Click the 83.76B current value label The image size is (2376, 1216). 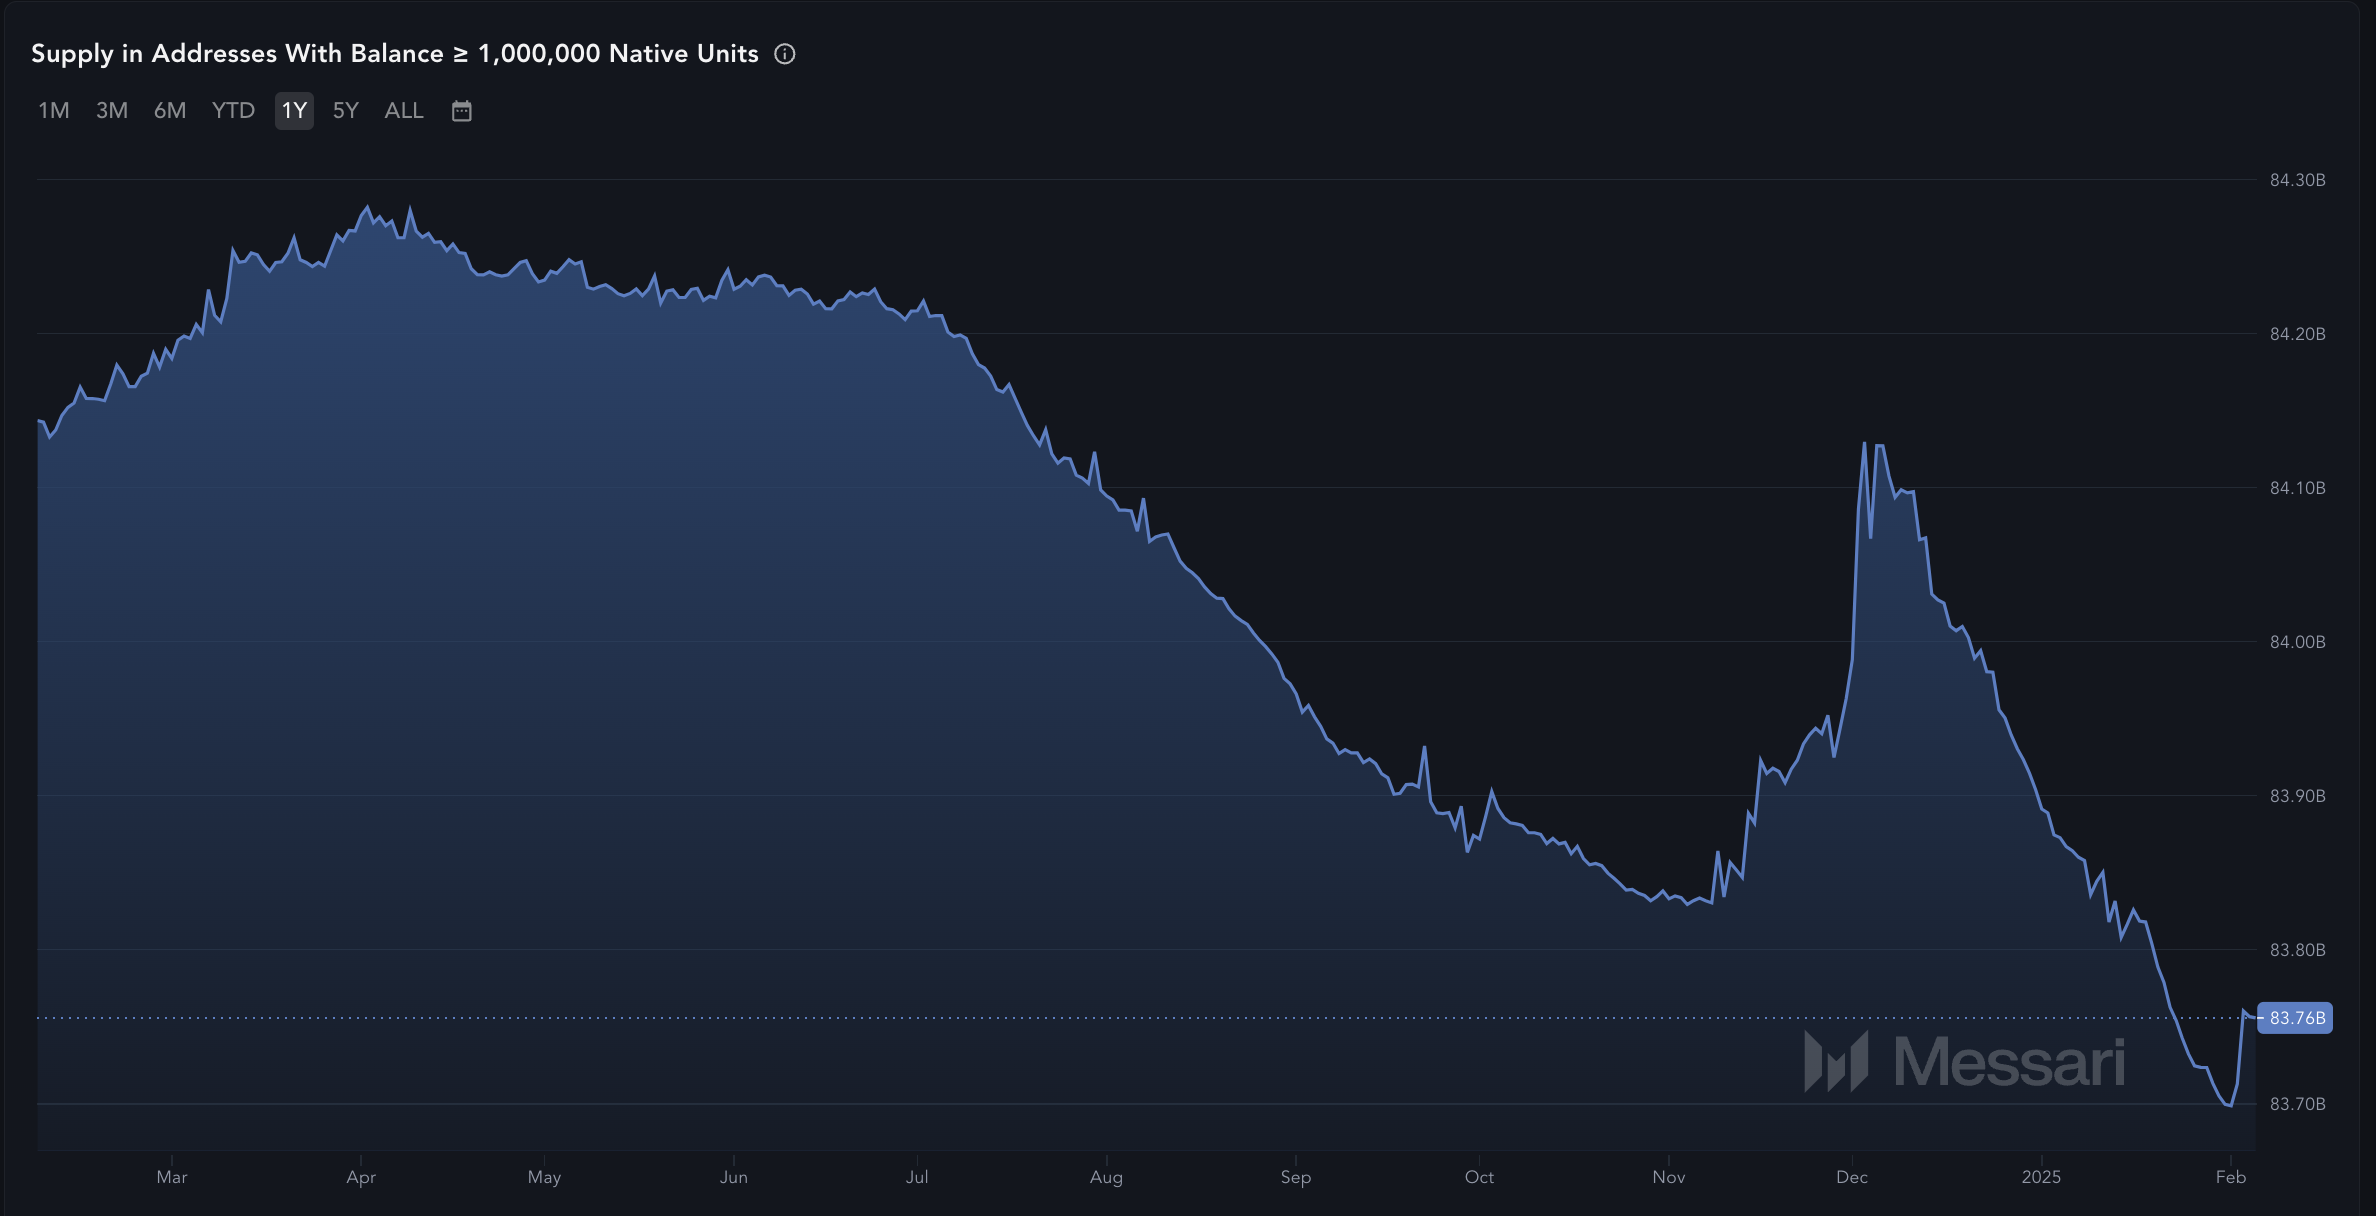(2295, 1018)
